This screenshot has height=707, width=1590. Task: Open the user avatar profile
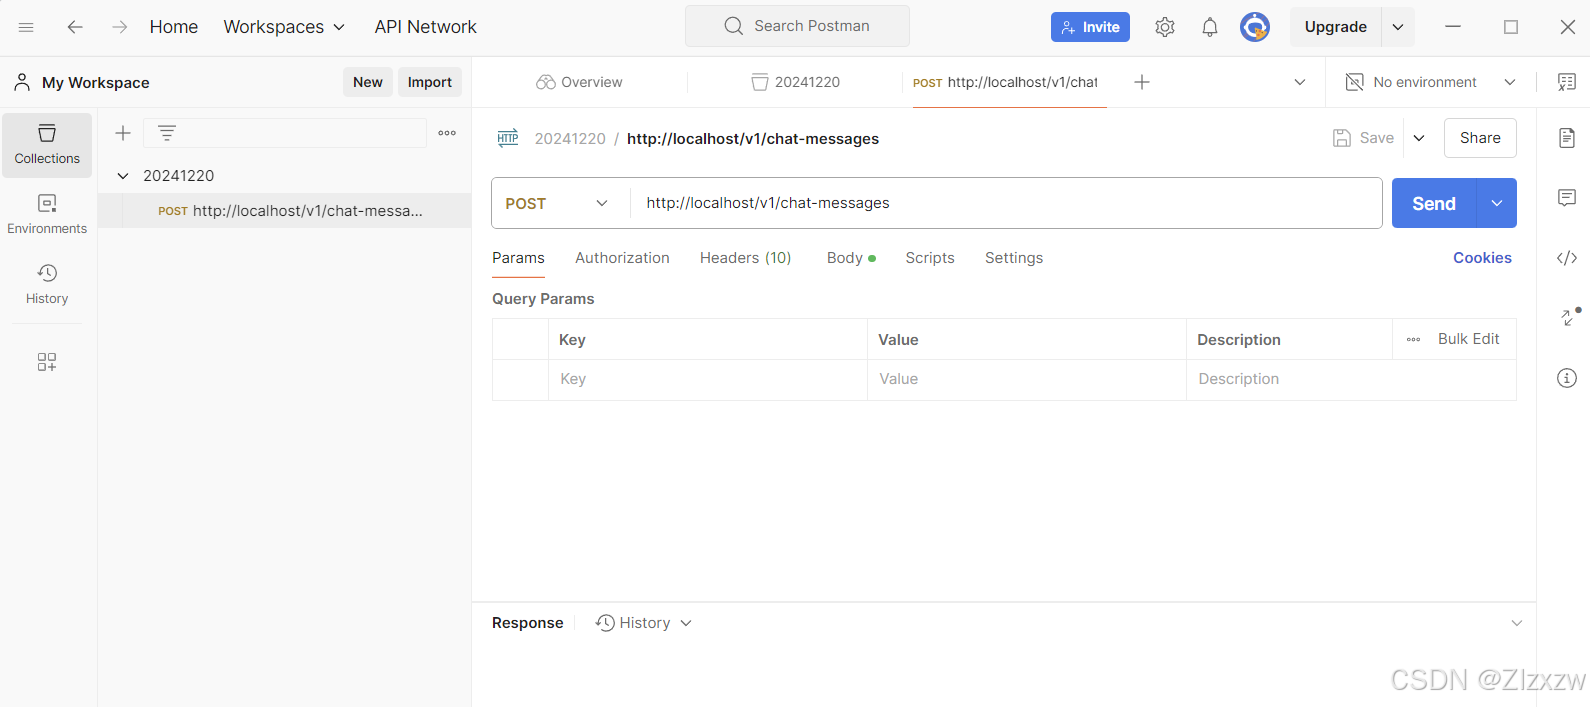[x=1255, y=27]
